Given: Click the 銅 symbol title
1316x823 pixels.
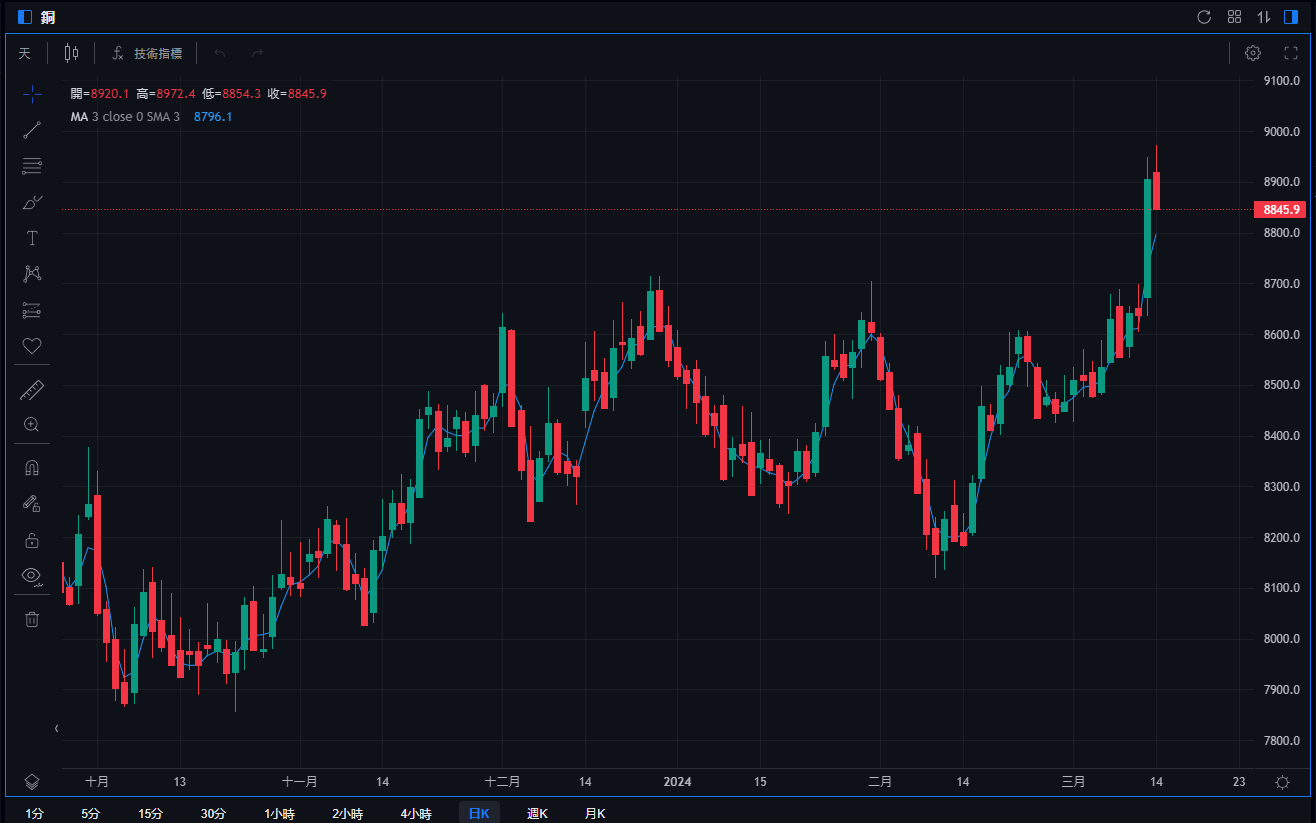Looking at the screenshot, I should (x=48, y=17).
